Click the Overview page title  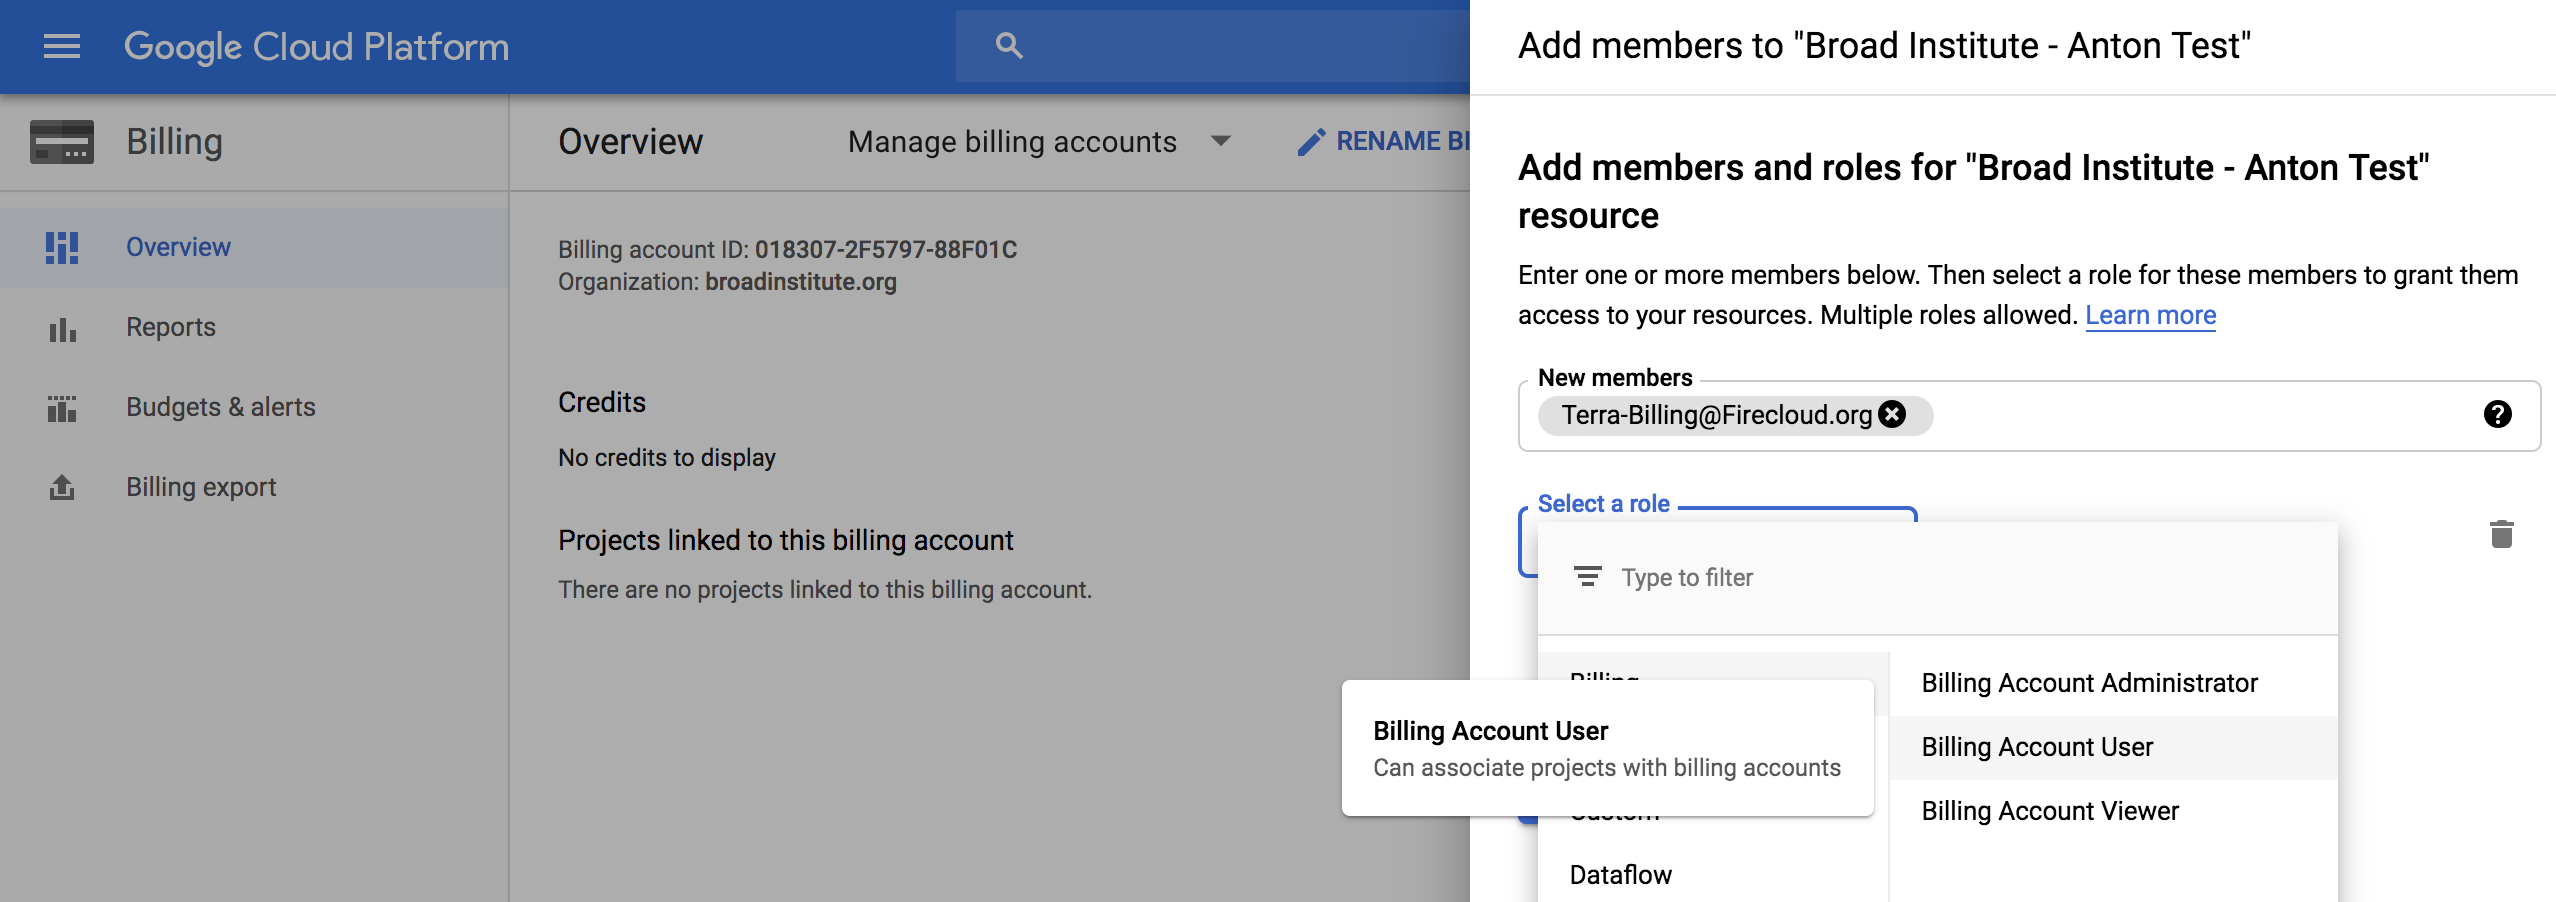pyautogui.click(x=630, y=142)
